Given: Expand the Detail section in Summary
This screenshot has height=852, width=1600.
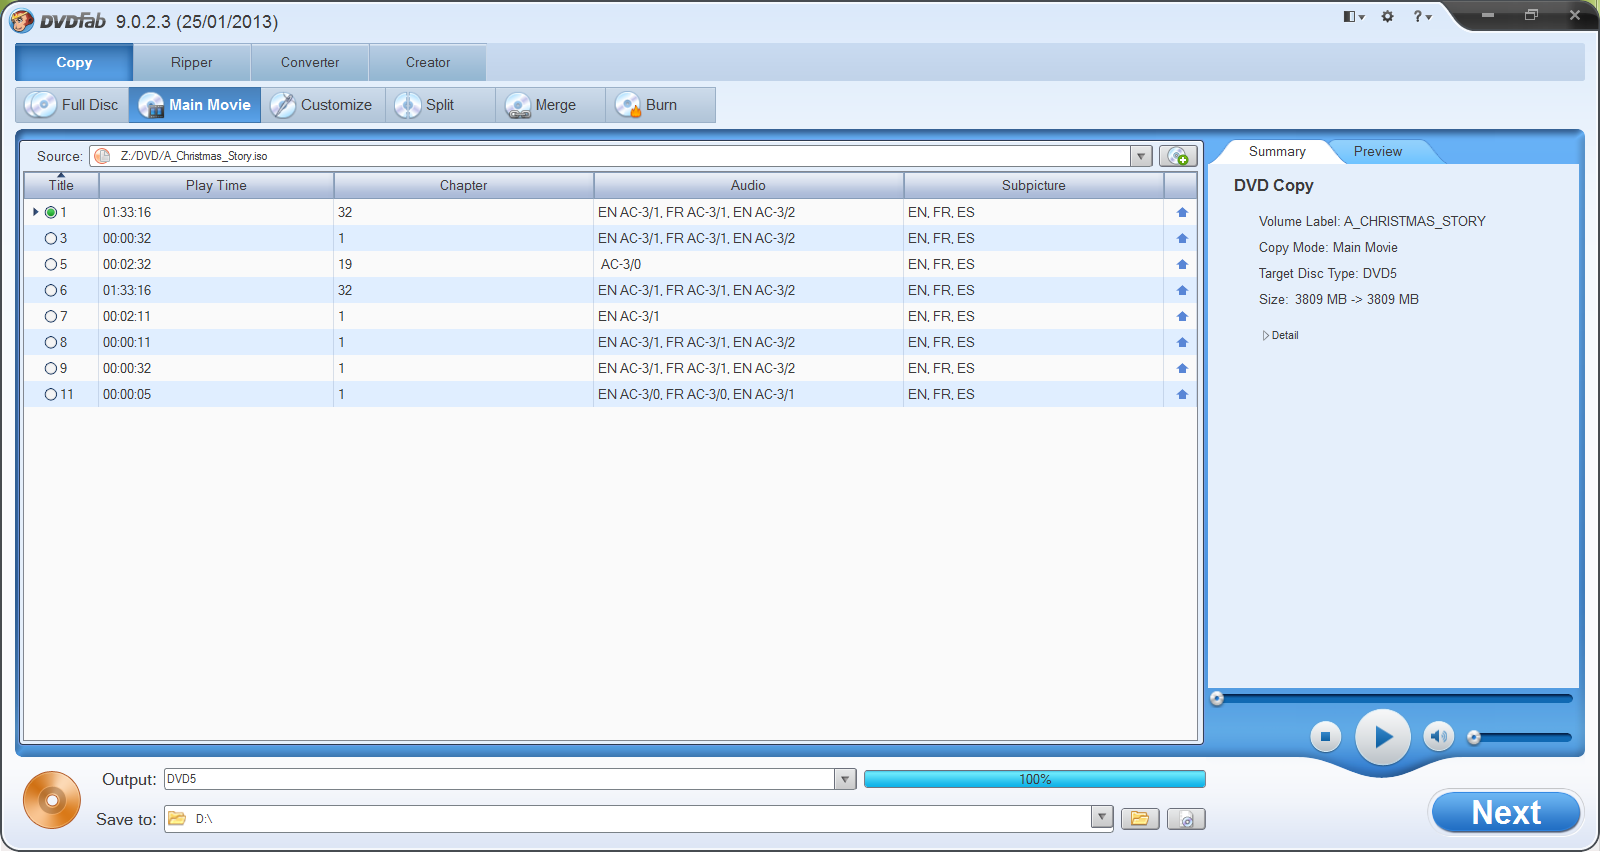Looking at the screenshot, I should click(x=1281, y=335).
